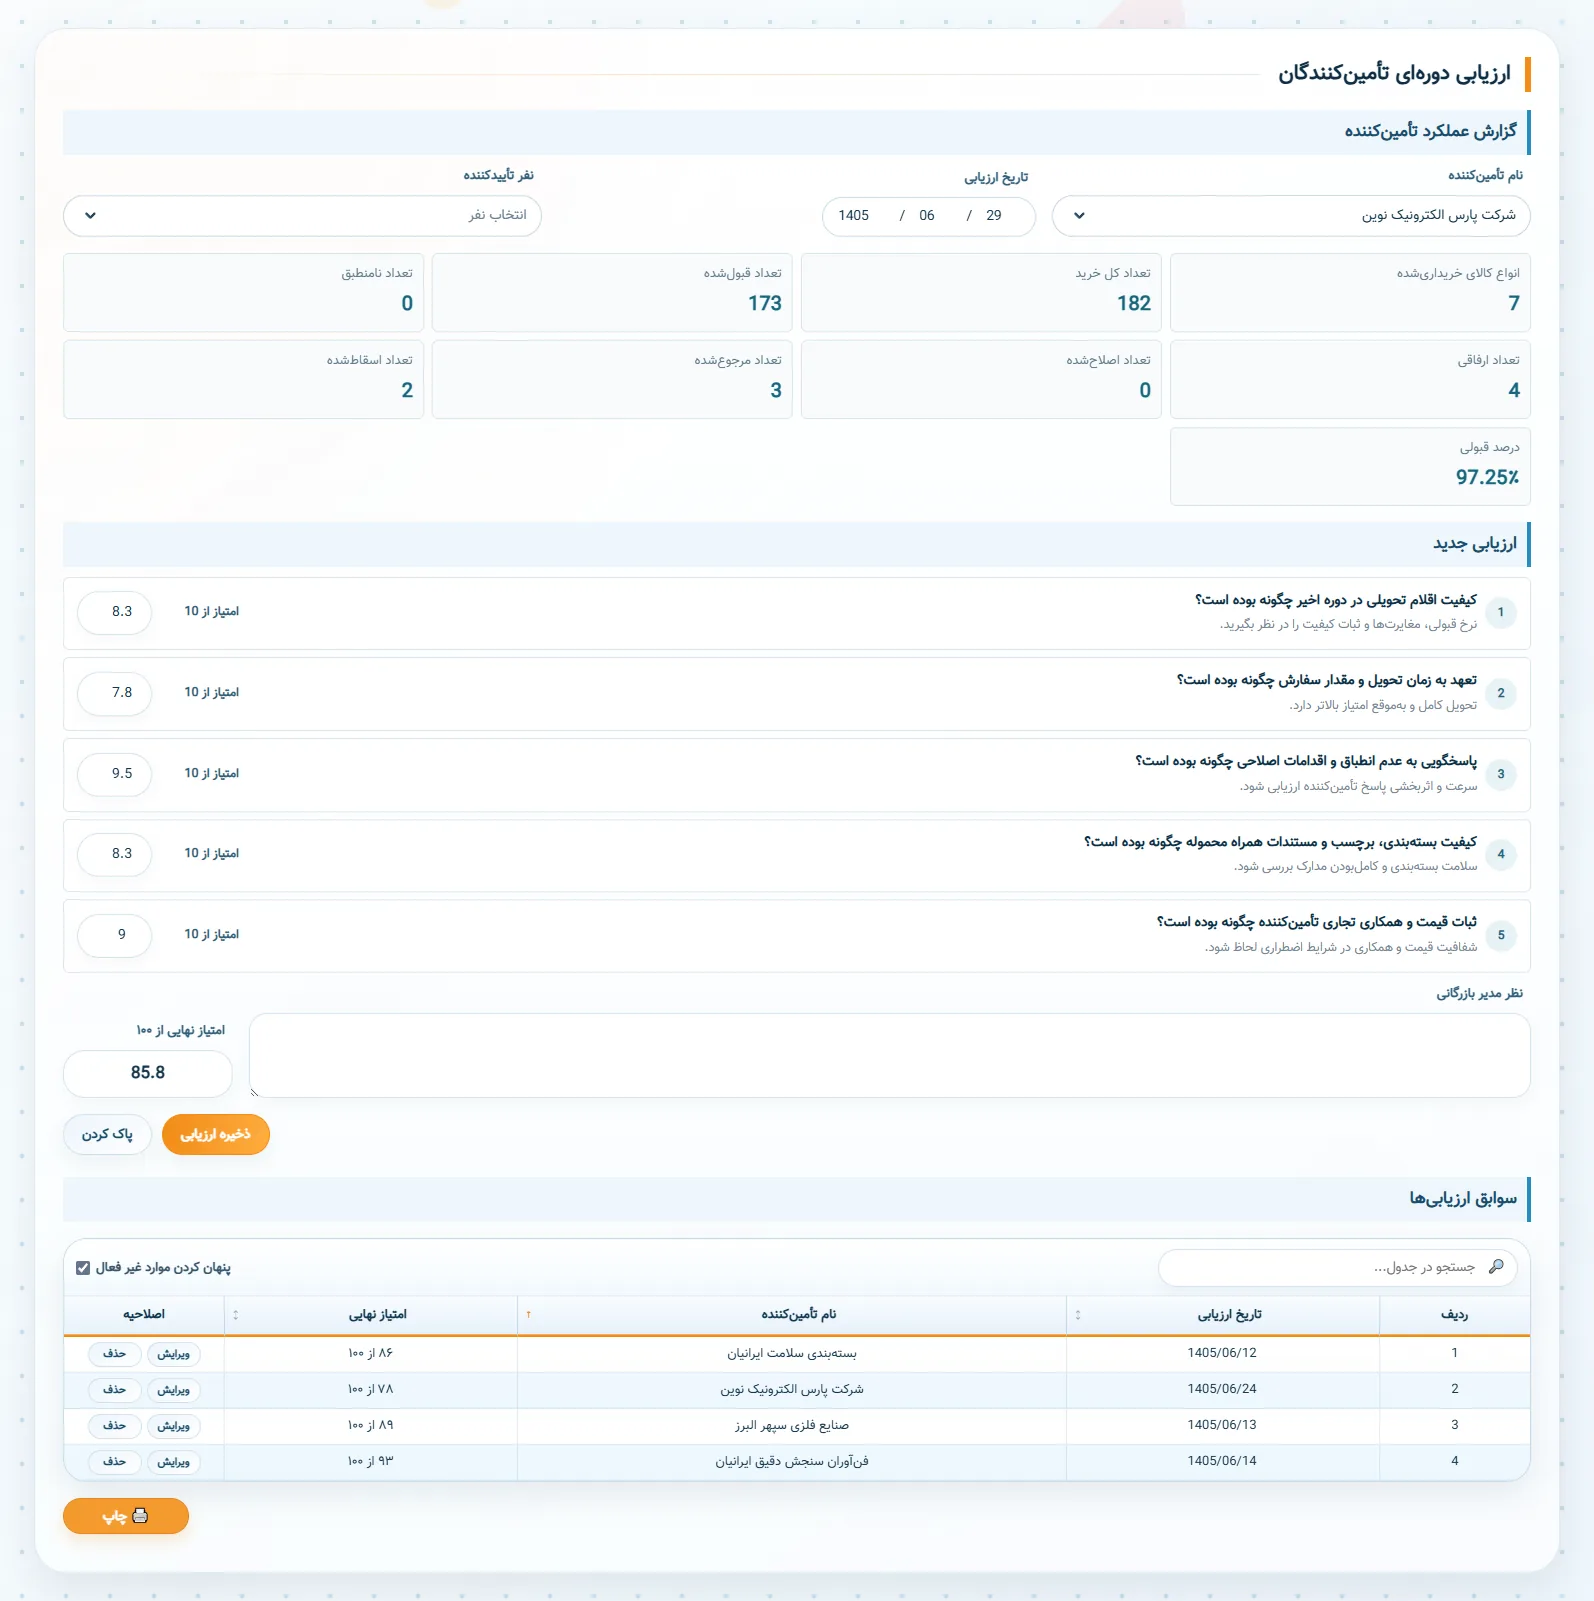1594x1601 pixels.
Task: Edit the بسته‌بندی سلامت ایرانیان row with ویرایش
Action: 174,1354
